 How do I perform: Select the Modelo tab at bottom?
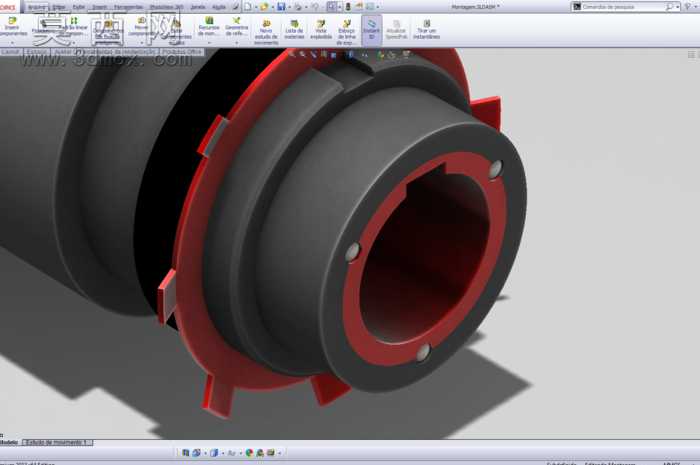click(x=9, y=443)
